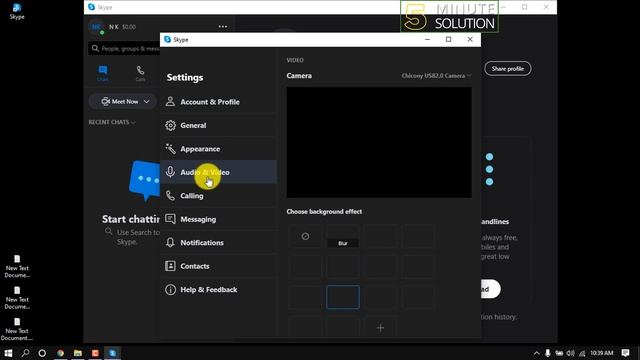Viewport: 640px width, 360px height.
Task: Expand the Meet Now dropdown arrow
Action: point(147,101)
